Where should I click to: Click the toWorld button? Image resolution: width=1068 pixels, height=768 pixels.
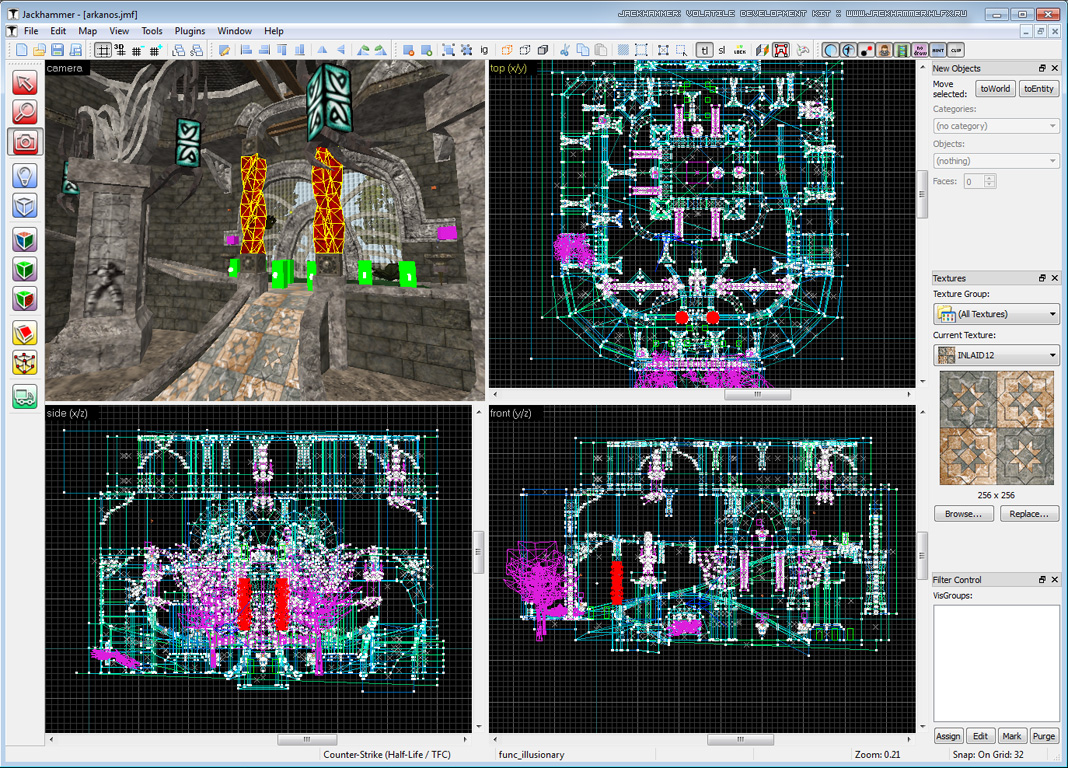(995, 89)
